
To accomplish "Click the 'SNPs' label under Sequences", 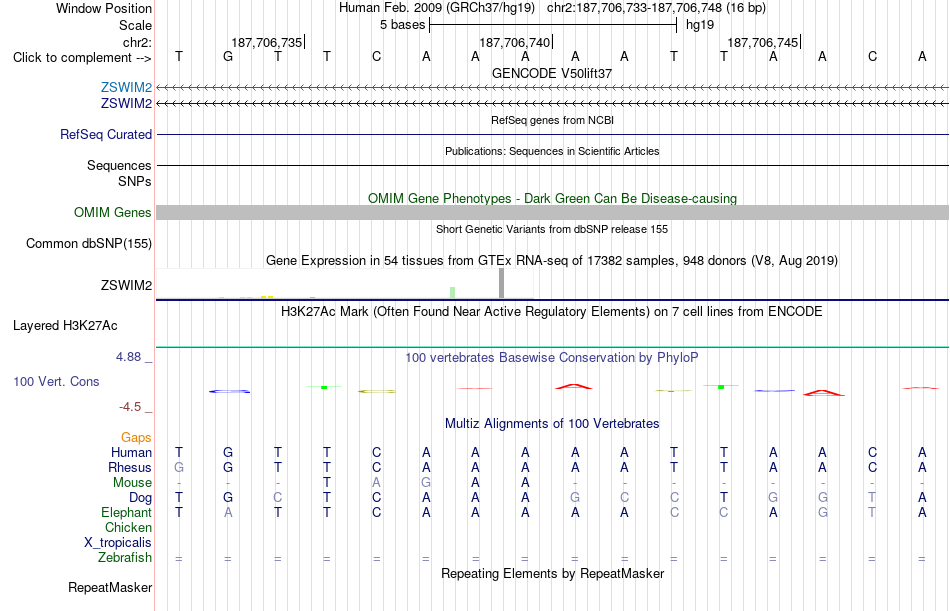I will 135,181.
